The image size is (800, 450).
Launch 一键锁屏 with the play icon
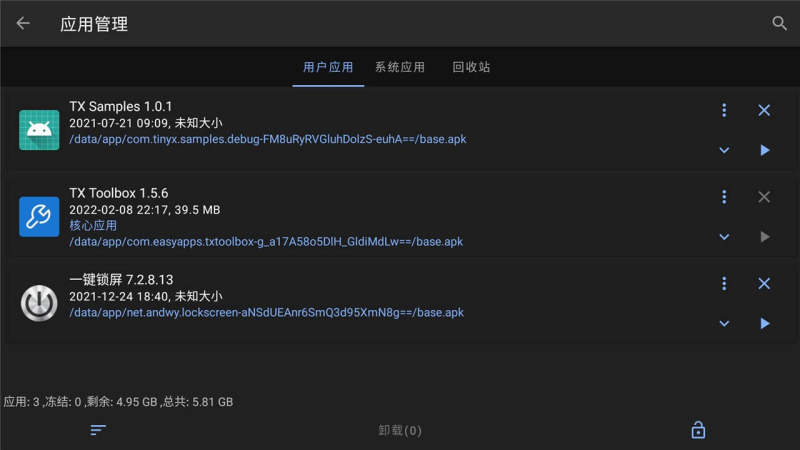(x=765, y=323)
